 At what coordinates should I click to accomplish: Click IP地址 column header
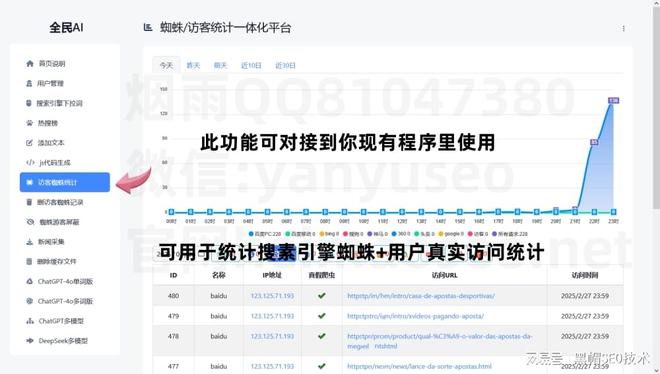tap(272, 275)
